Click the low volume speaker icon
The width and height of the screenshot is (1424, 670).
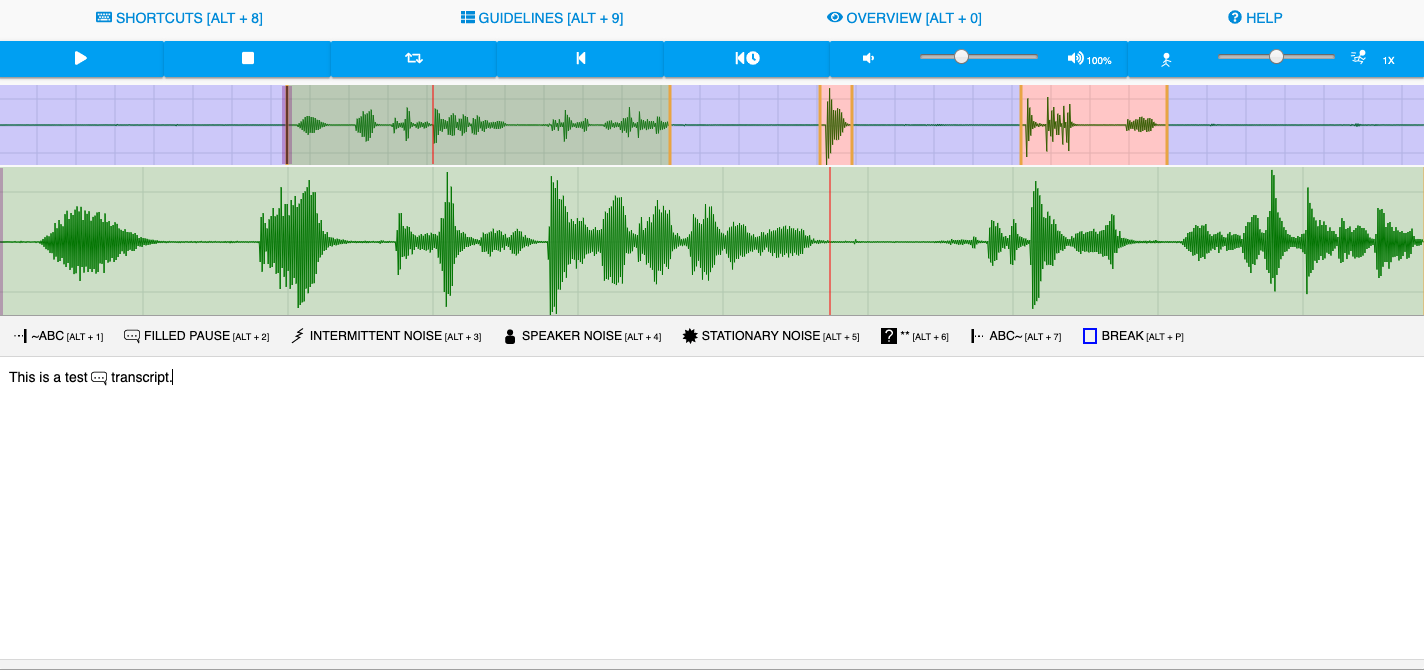(x=868, y=59)
